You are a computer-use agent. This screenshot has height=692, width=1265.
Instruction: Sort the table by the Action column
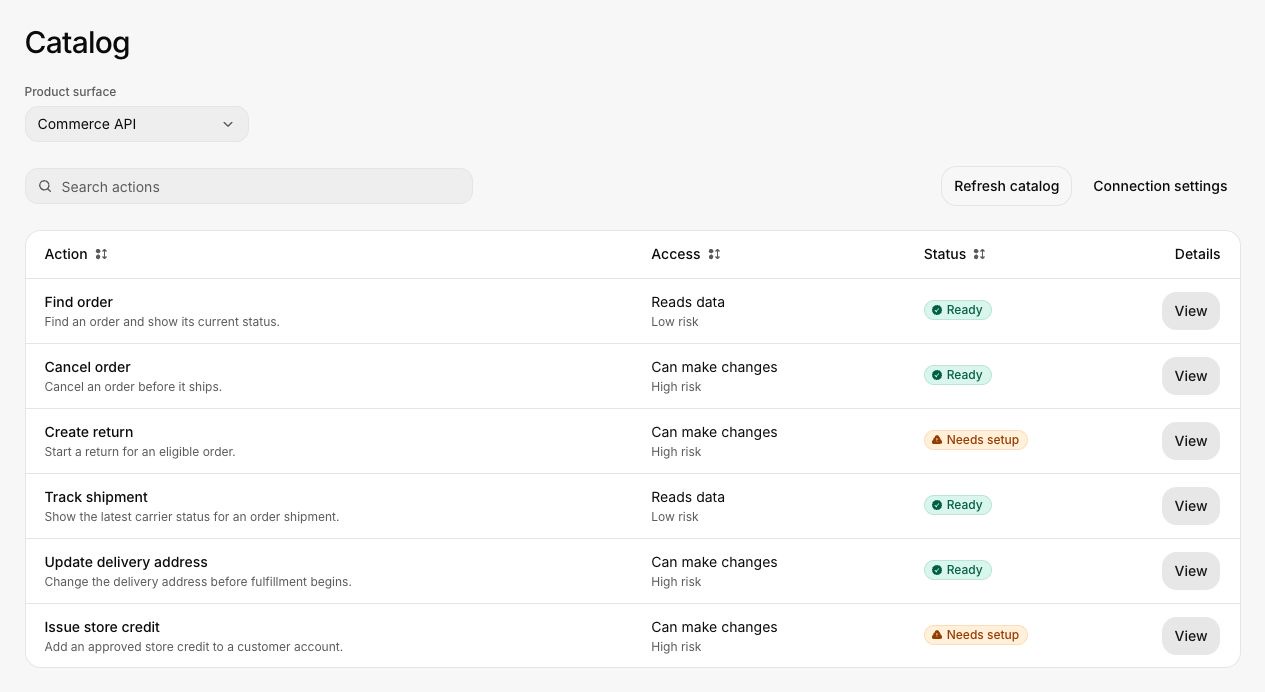point(101,254)
